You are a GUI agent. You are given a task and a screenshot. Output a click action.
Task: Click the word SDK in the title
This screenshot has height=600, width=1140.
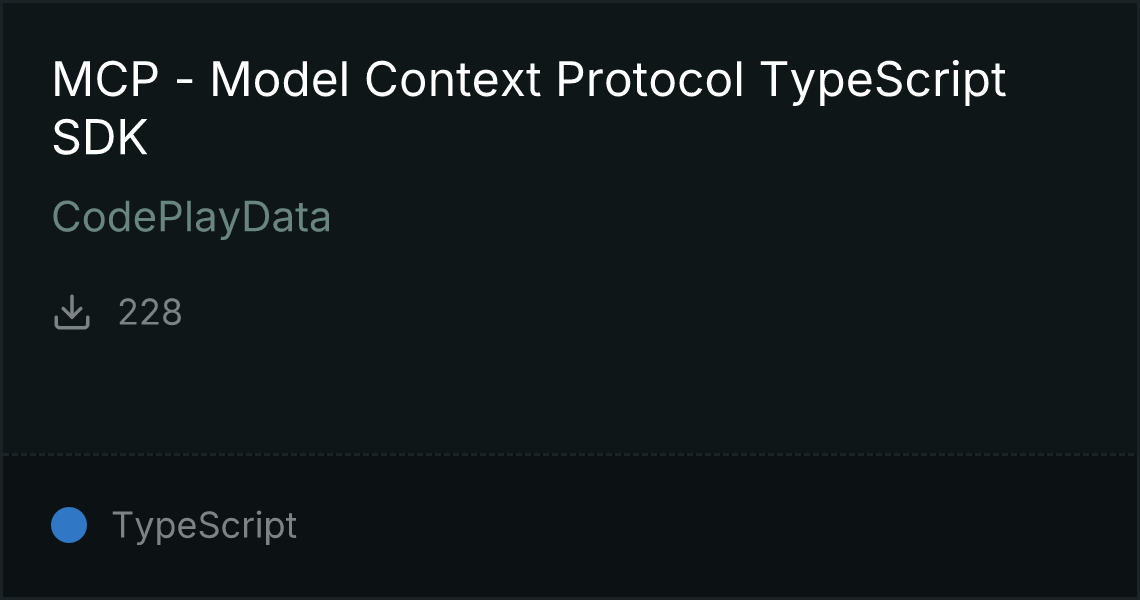(x=100, y=140)
